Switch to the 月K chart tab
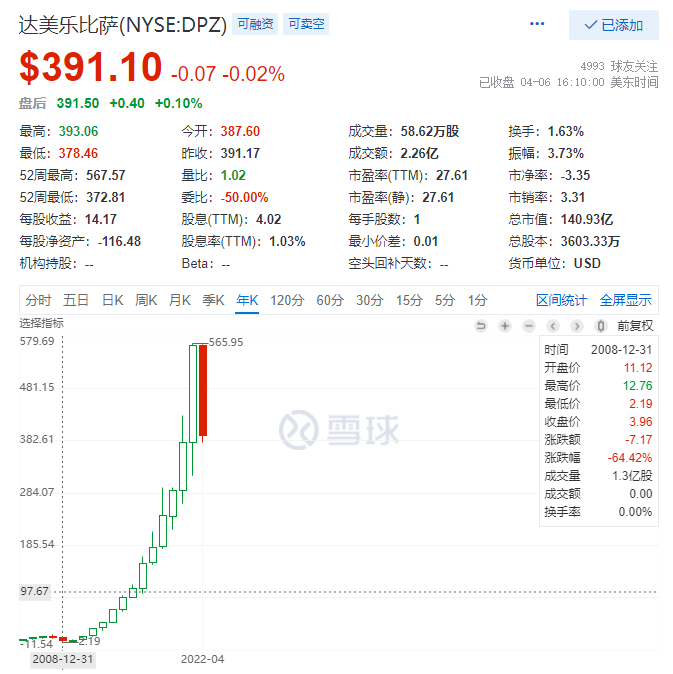The height and width of the screenshot is (674, 673). click(180, 300)
